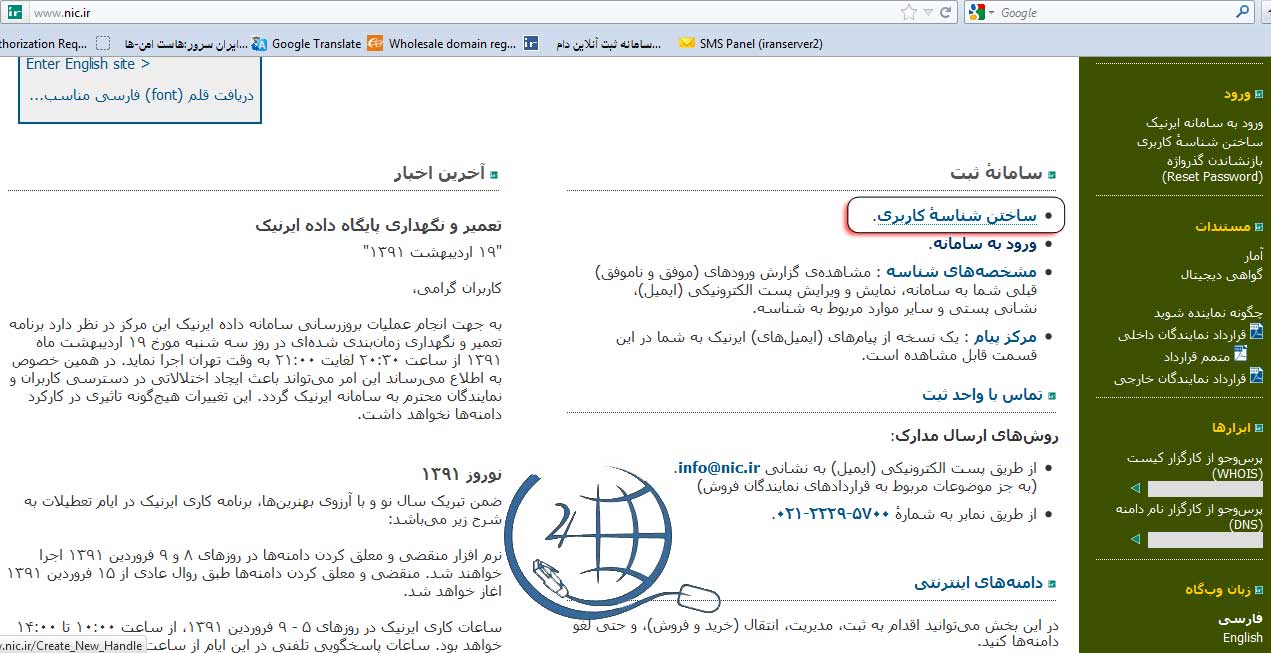
Task: Click the square icon beside سامانهٔ ثبت heading
Action: 1051,174
